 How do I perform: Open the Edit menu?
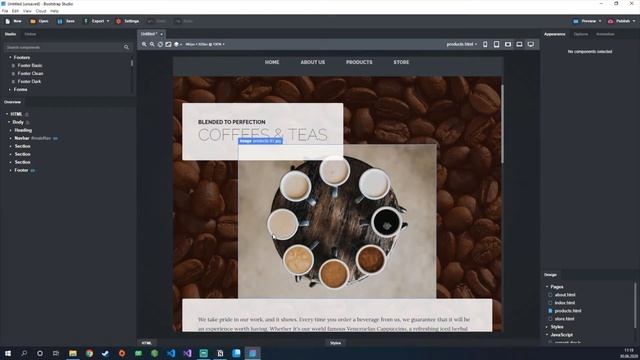(x=15, y=11)
